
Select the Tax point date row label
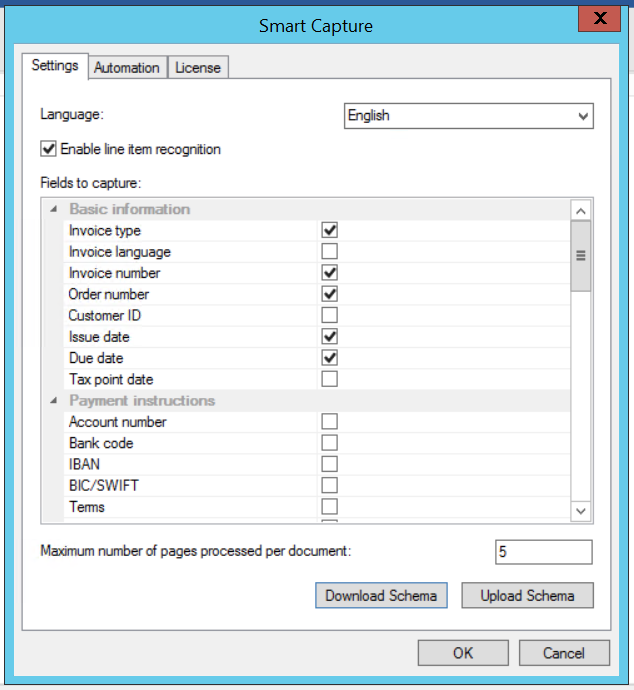coord(111,379)
